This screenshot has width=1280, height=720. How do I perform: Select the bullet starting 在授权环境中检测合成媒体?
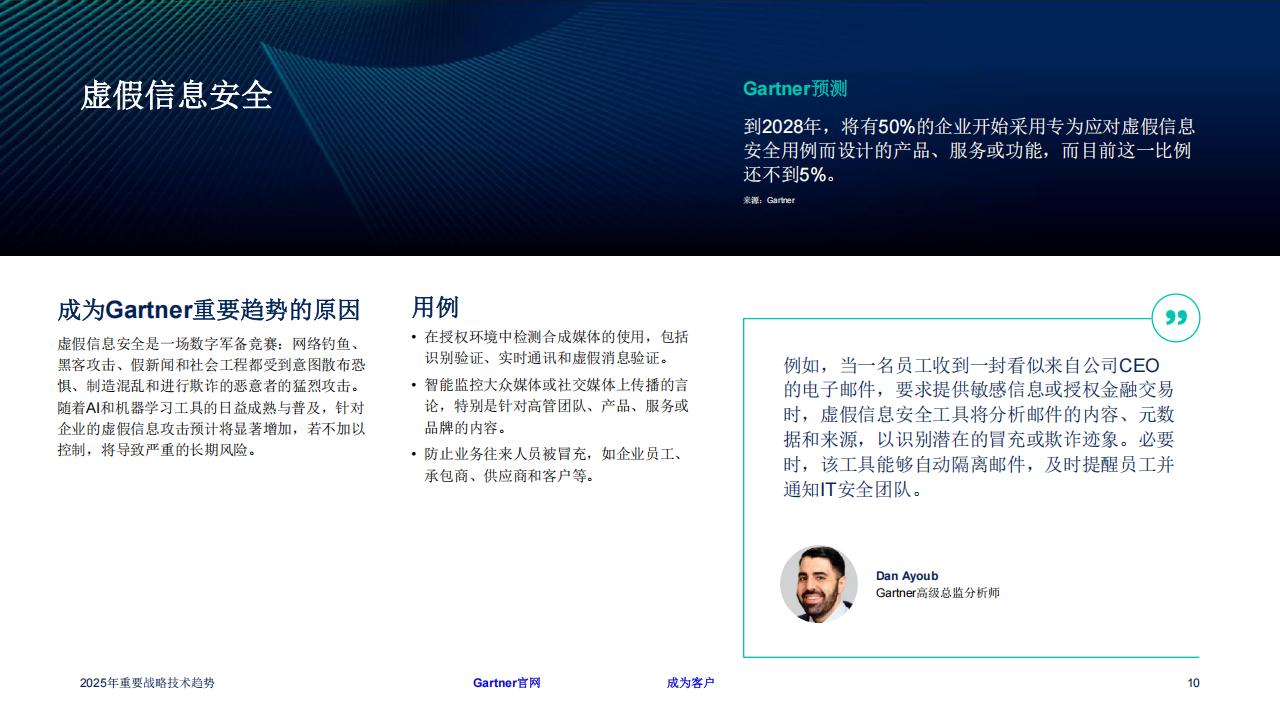point(551,347)
